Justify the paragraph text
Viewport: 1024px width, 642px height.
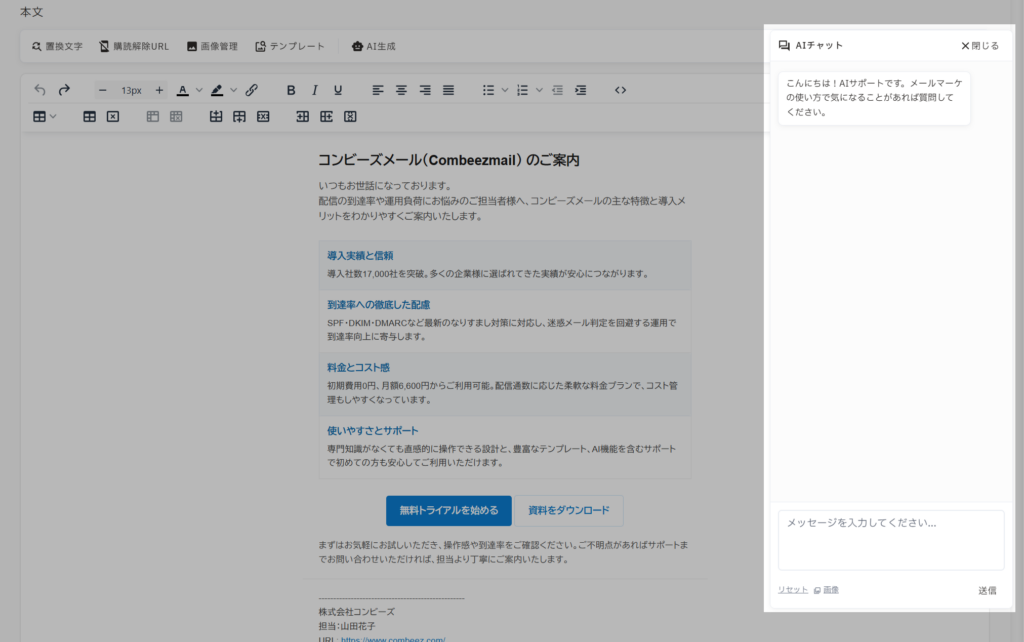(x=448, y=90)
